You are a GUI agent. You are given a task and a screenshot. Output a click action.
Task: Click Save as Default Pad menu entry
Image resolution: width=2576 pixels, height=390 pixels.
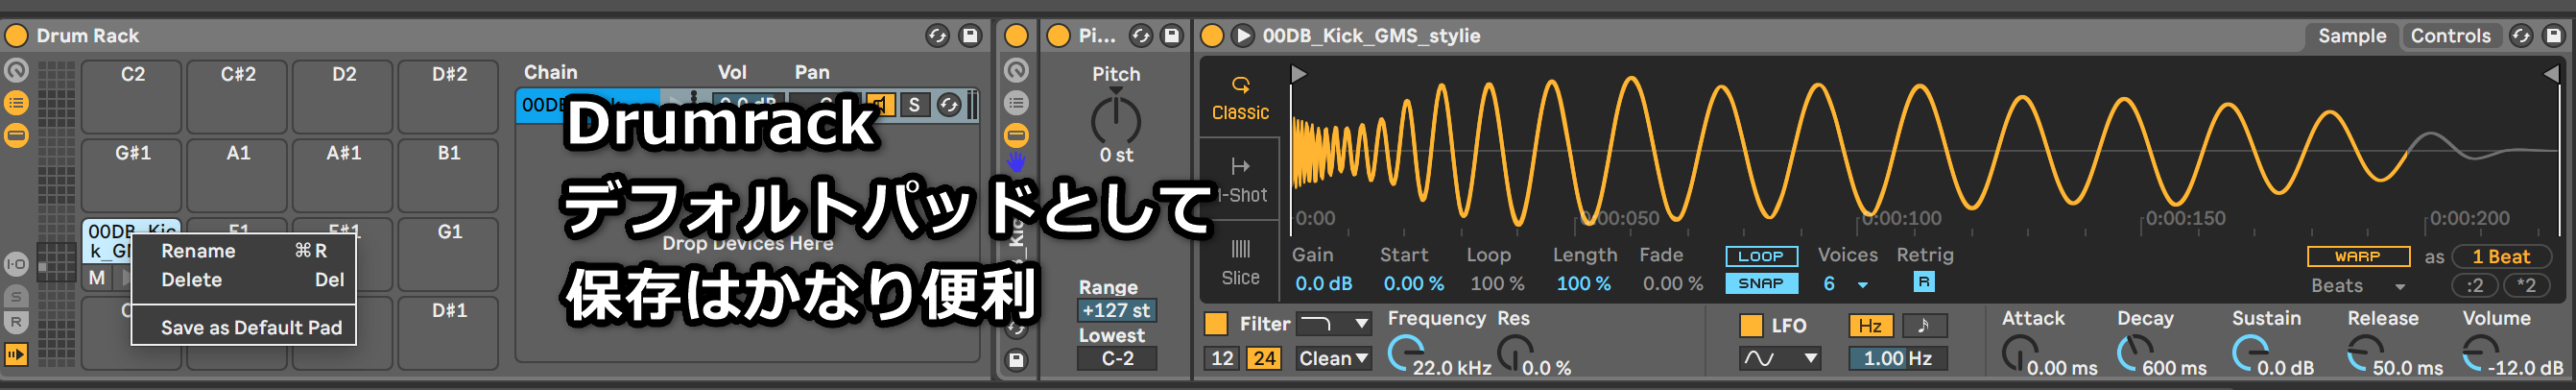[x=251, y=327]
